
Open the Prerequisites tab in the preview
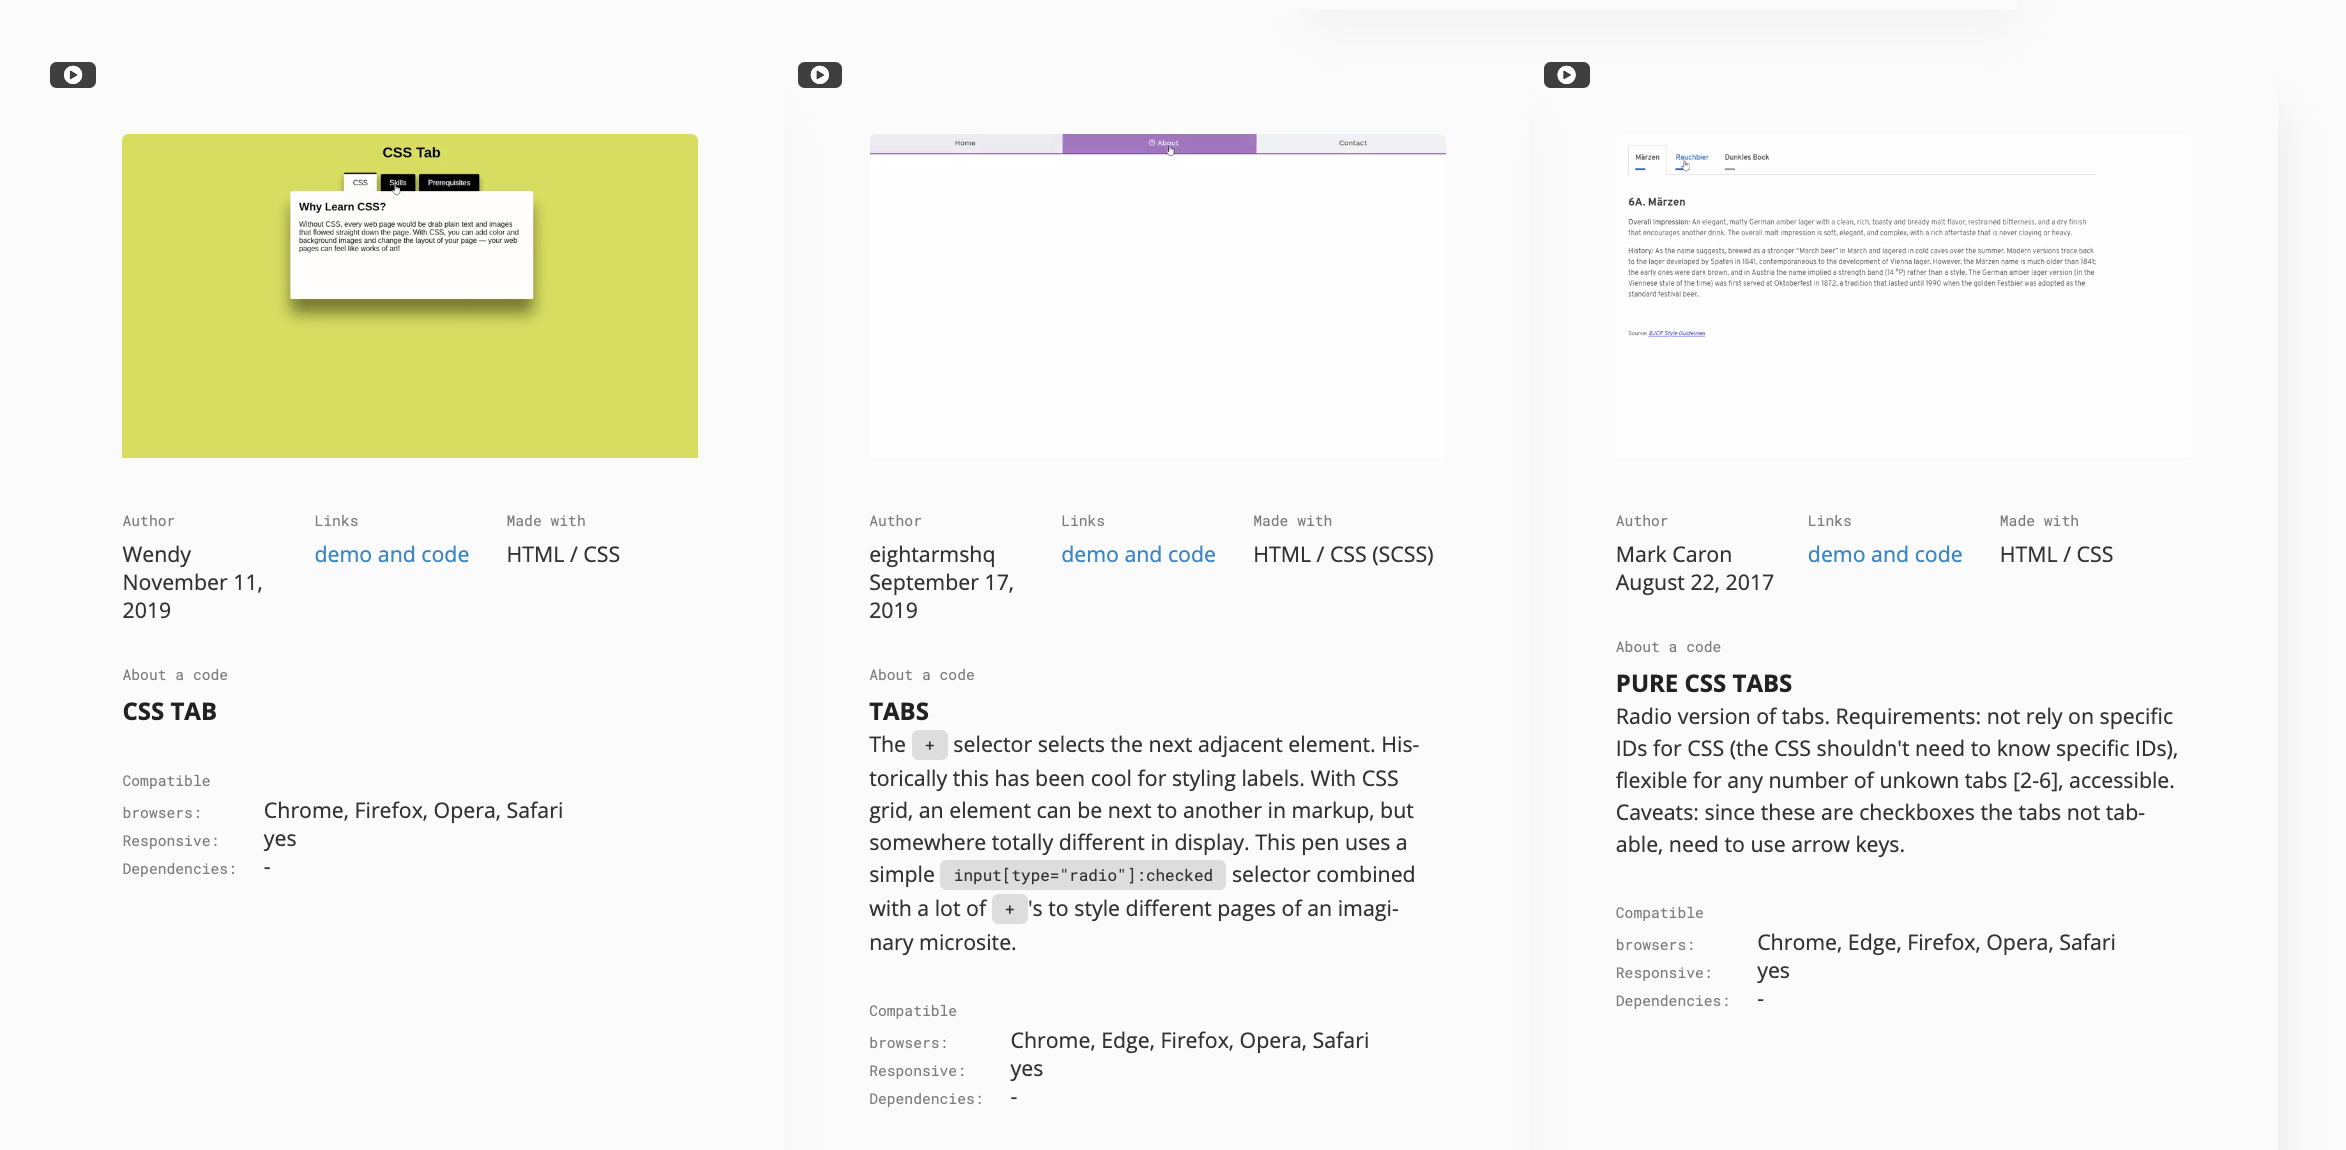(x=450, y=182)
